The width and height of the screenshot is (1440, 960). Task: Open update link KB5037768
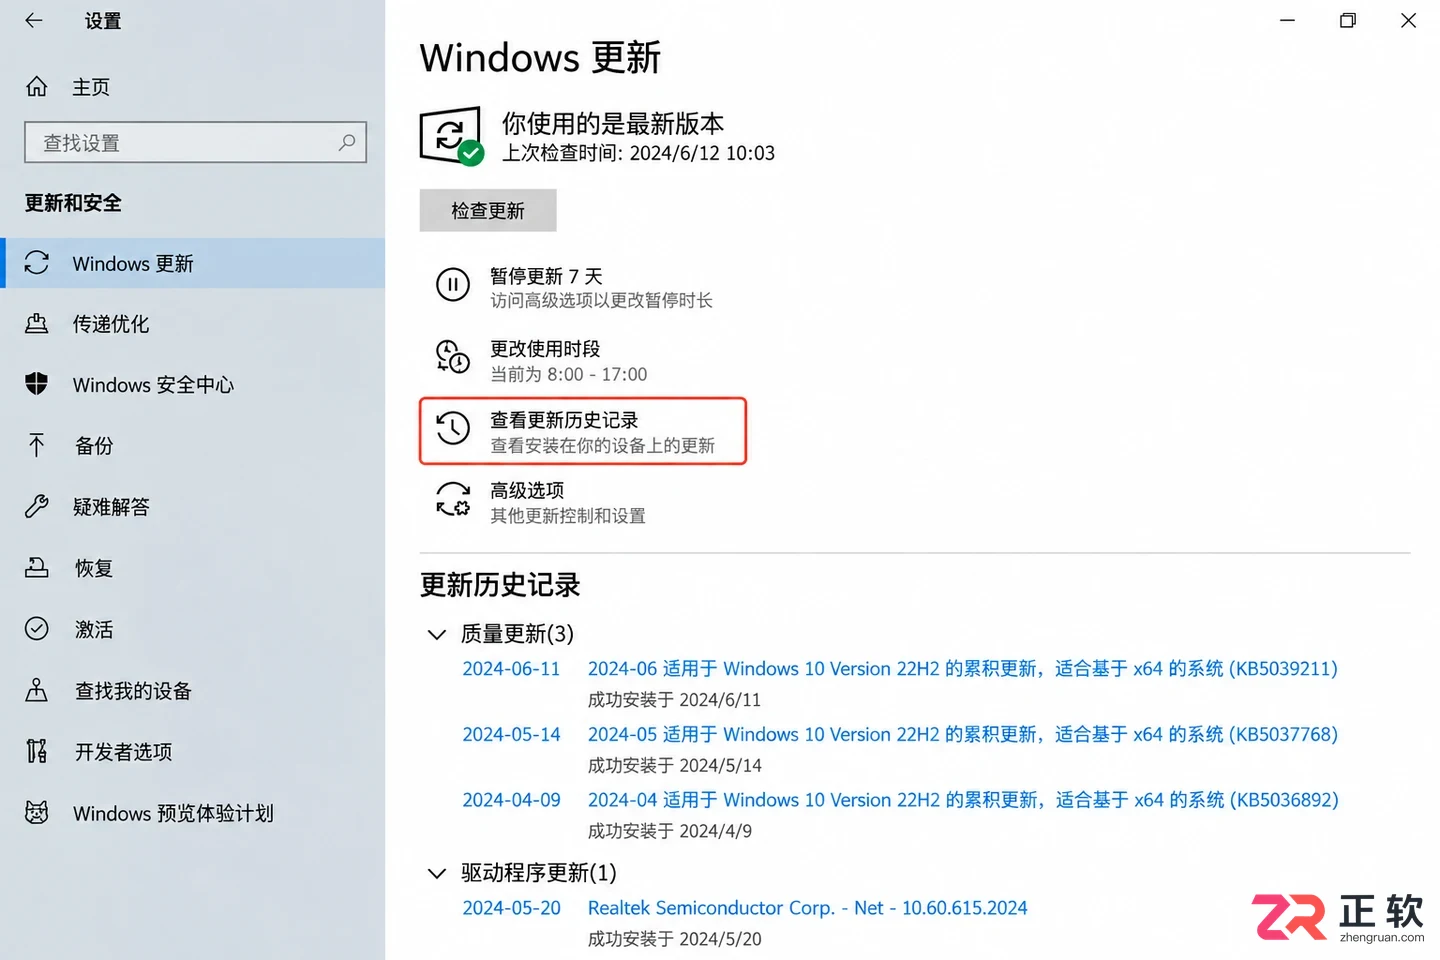coord(962,734)
